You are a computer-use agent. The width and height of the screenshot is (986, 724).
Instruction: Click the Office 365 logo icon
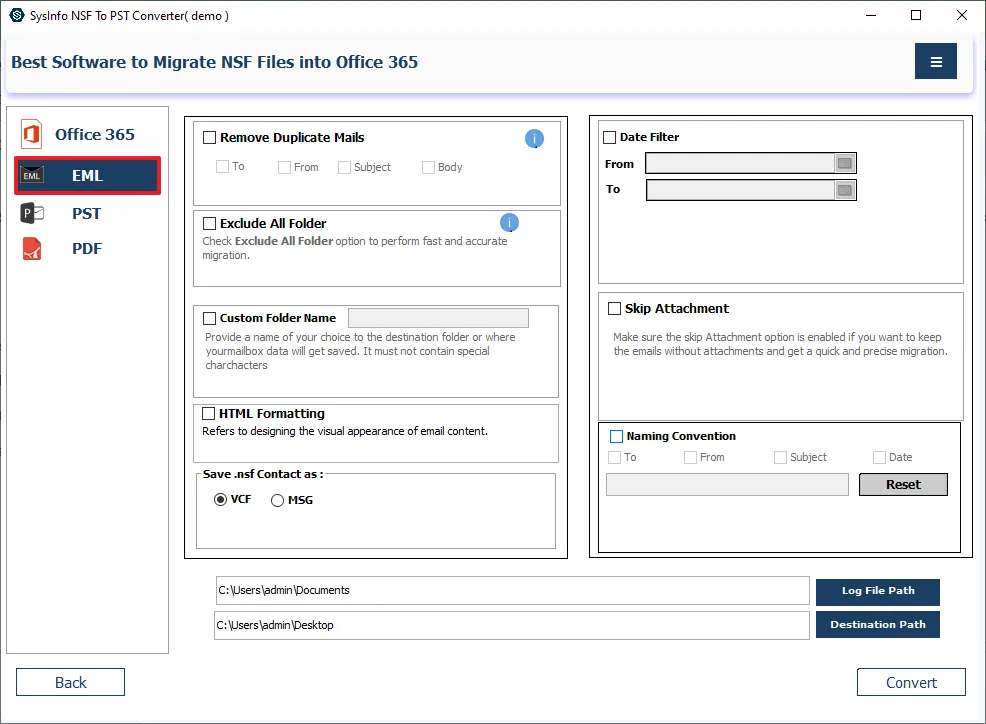point(31,134)
